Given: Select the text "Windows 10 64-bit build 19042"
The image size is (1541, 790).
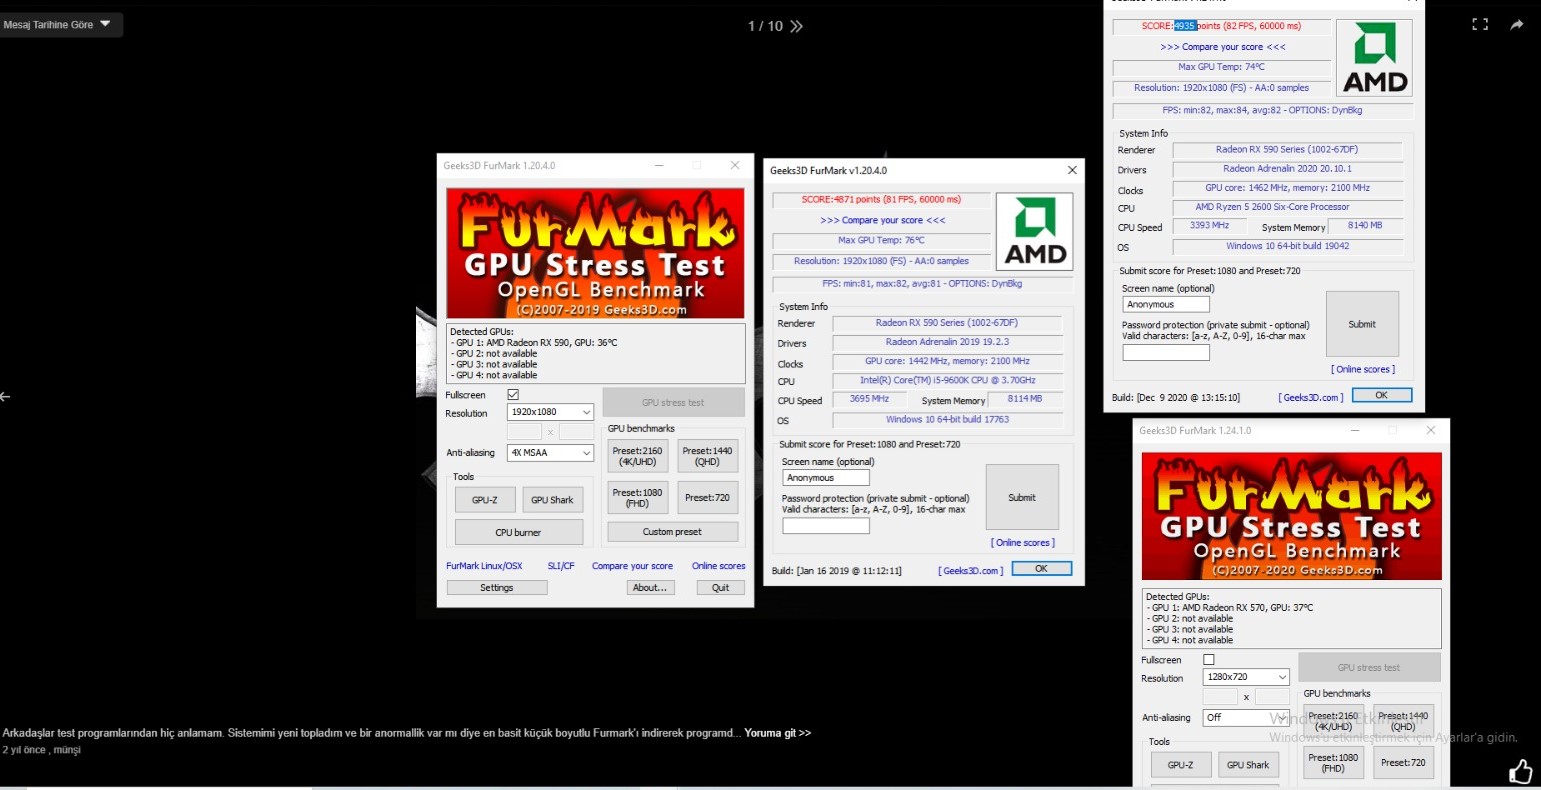Looking at the screenshot, I should (1287, 246).
